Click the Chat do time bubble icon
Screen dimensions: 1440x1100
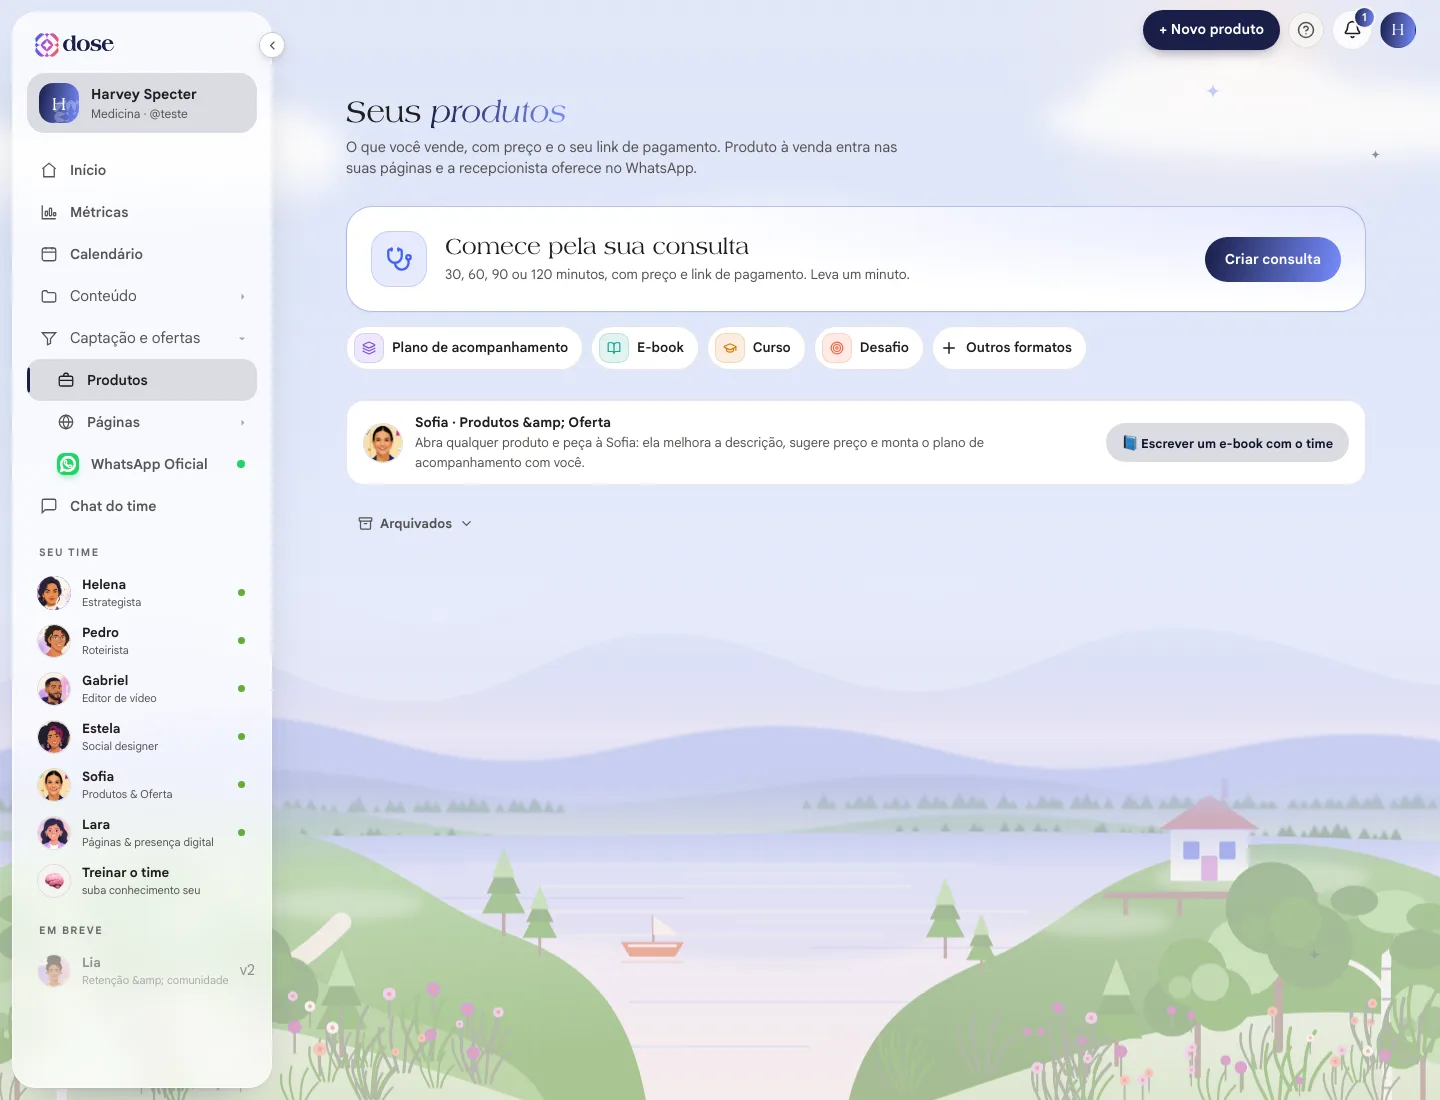tap(49, 506)
